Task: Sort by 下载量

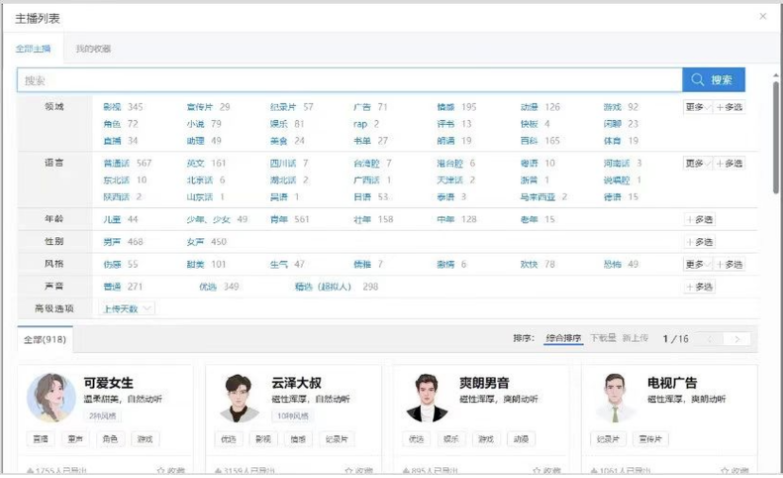Action: [603, 338]
